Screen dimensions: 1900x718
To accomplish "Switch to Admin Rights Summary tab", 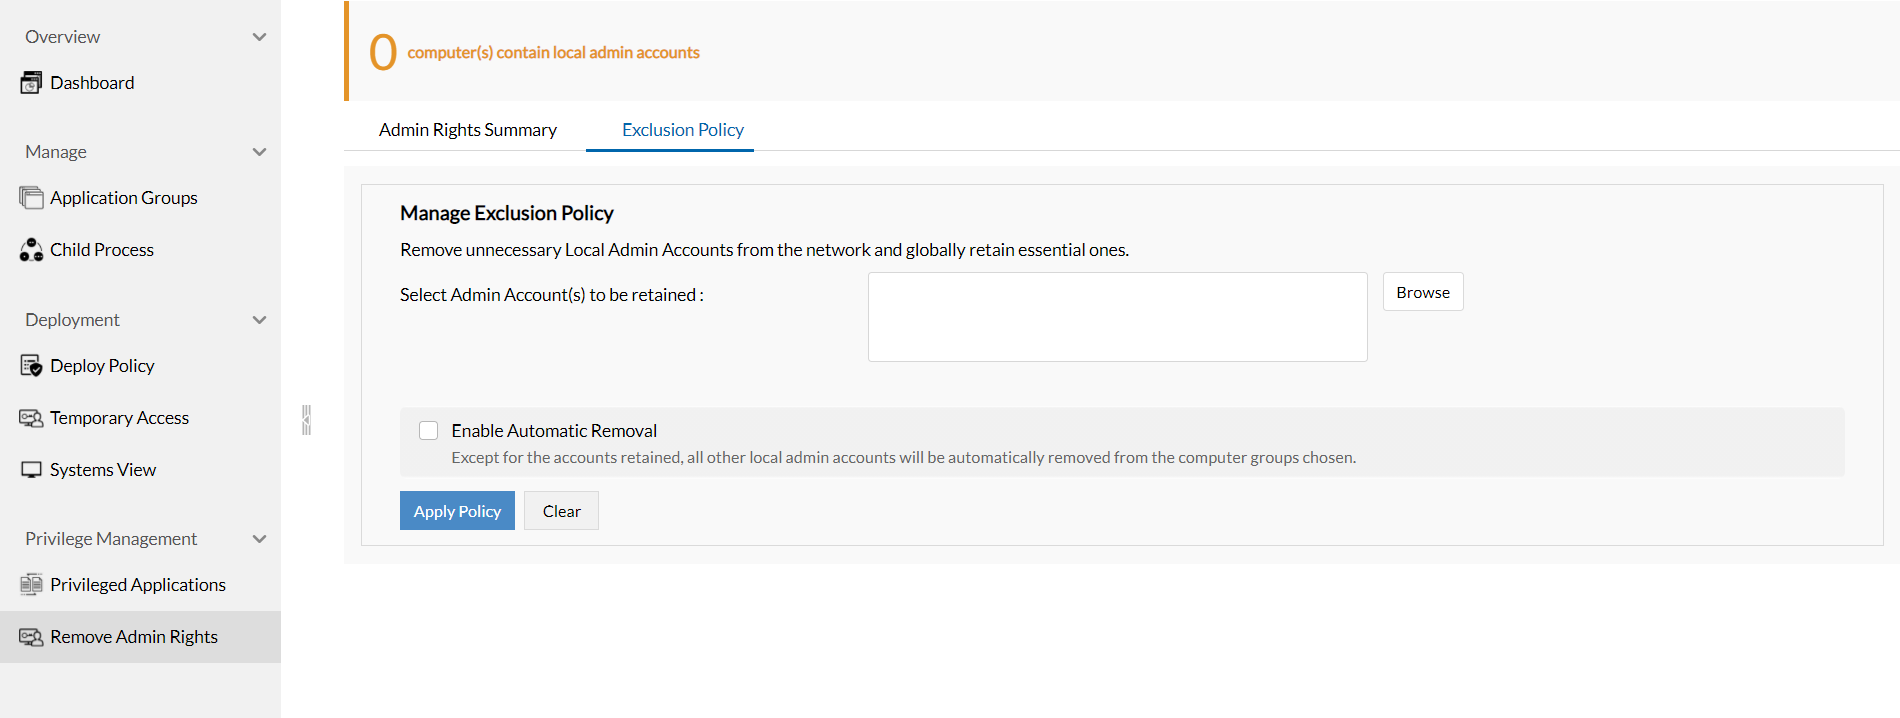I will (x=467, y=130).
